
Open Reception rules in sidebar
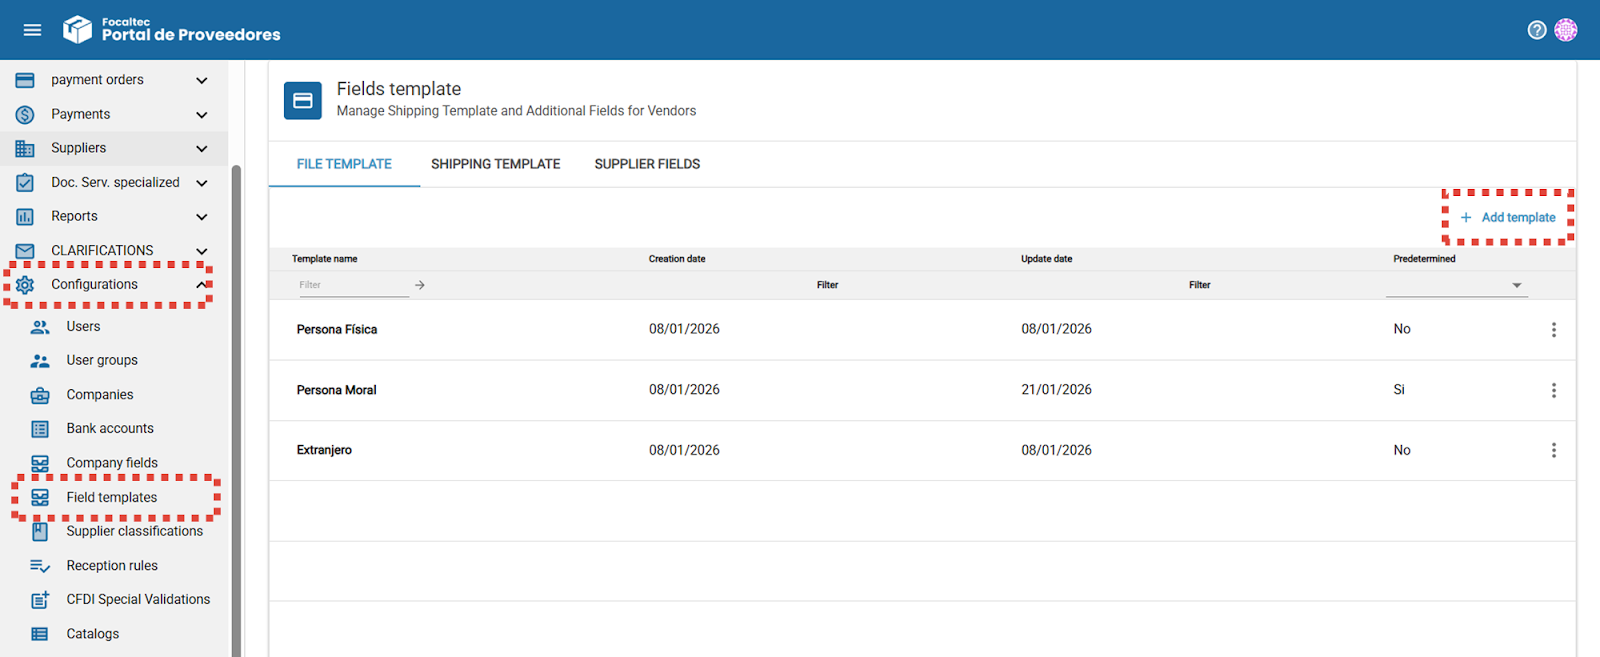pyautogui.click(x=113, y=566)
